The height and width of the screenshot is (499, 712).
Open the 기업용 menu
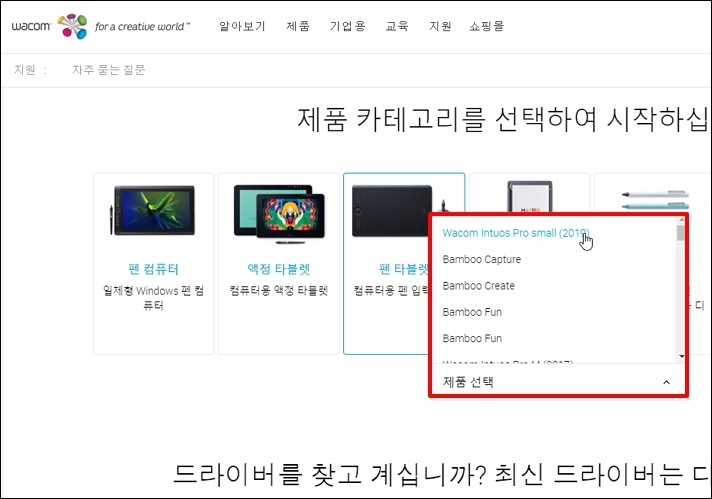tap(347, 26)
